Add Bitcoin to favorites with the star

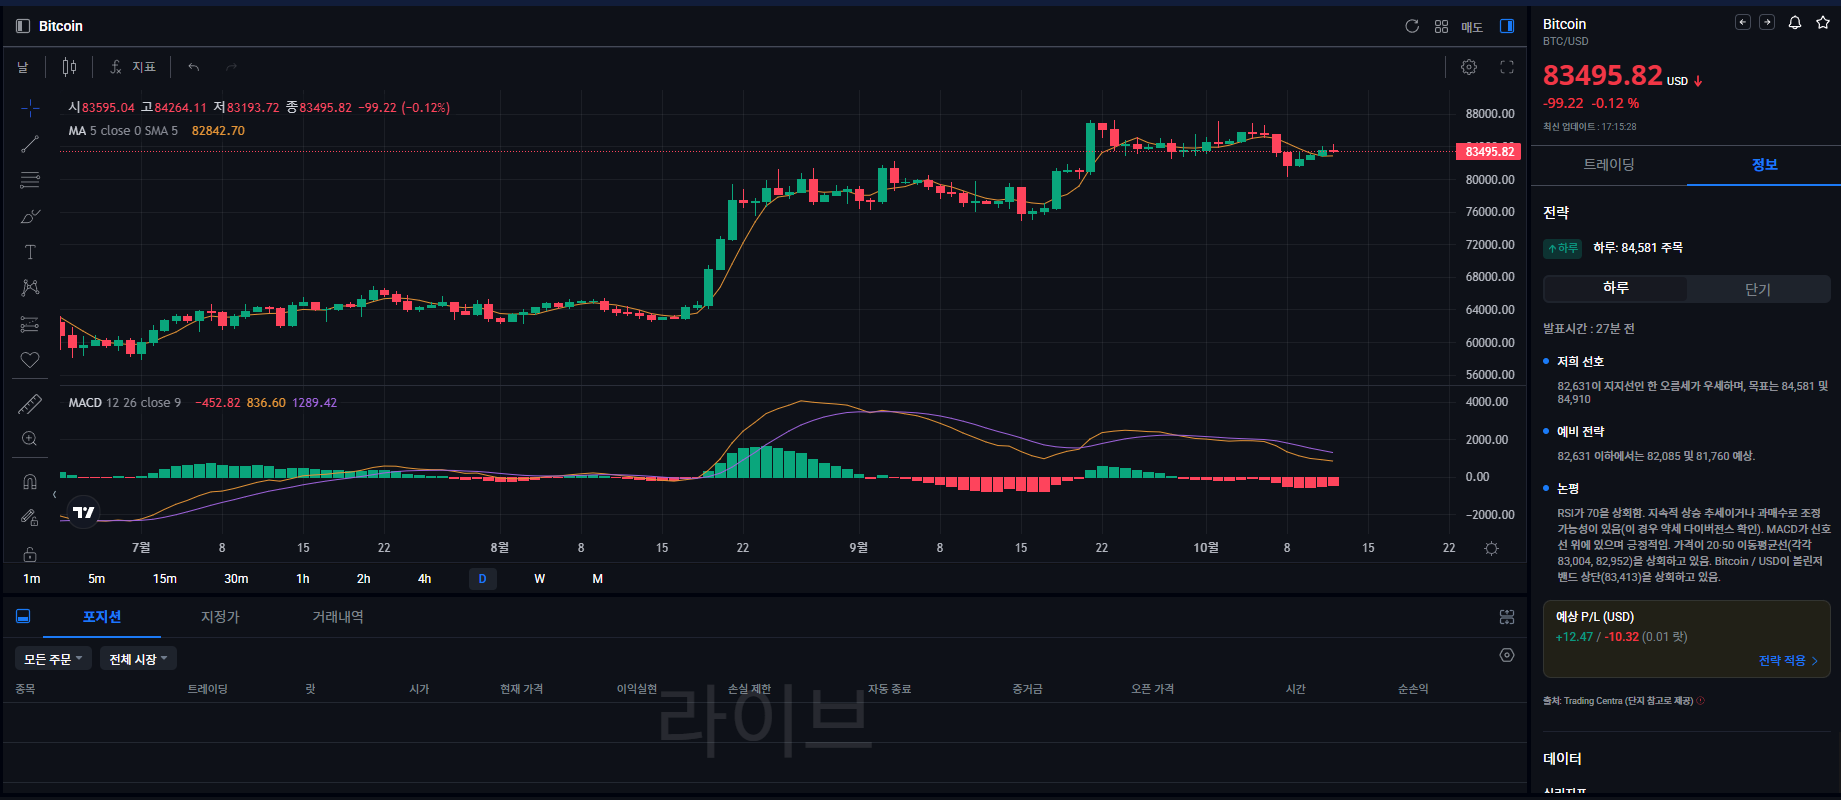1823,22
